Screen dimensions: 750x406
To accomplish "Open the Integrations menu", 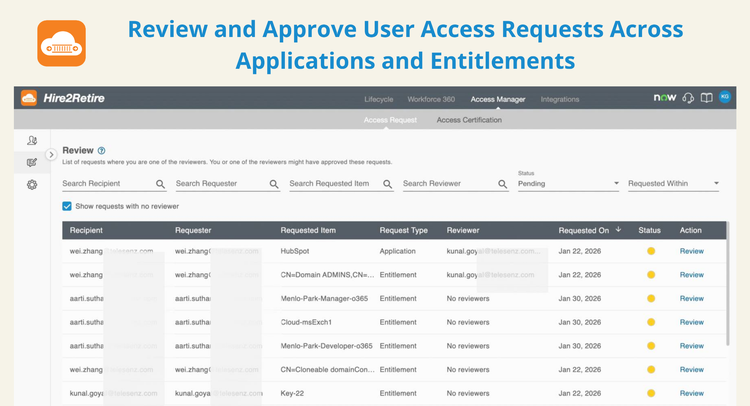I will (x=560, y=99).
